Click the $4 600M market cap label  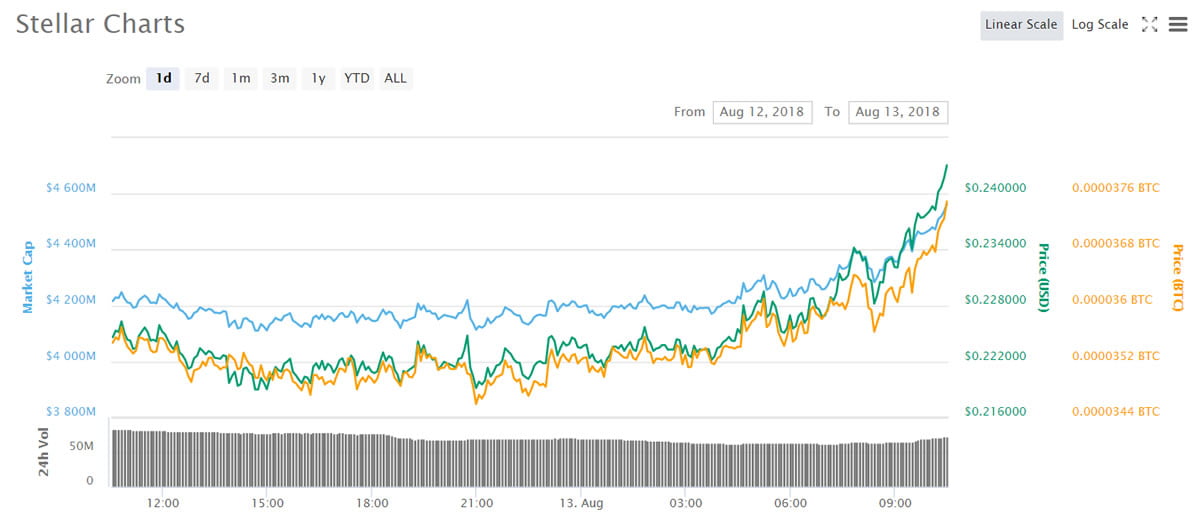click(71, 188)
